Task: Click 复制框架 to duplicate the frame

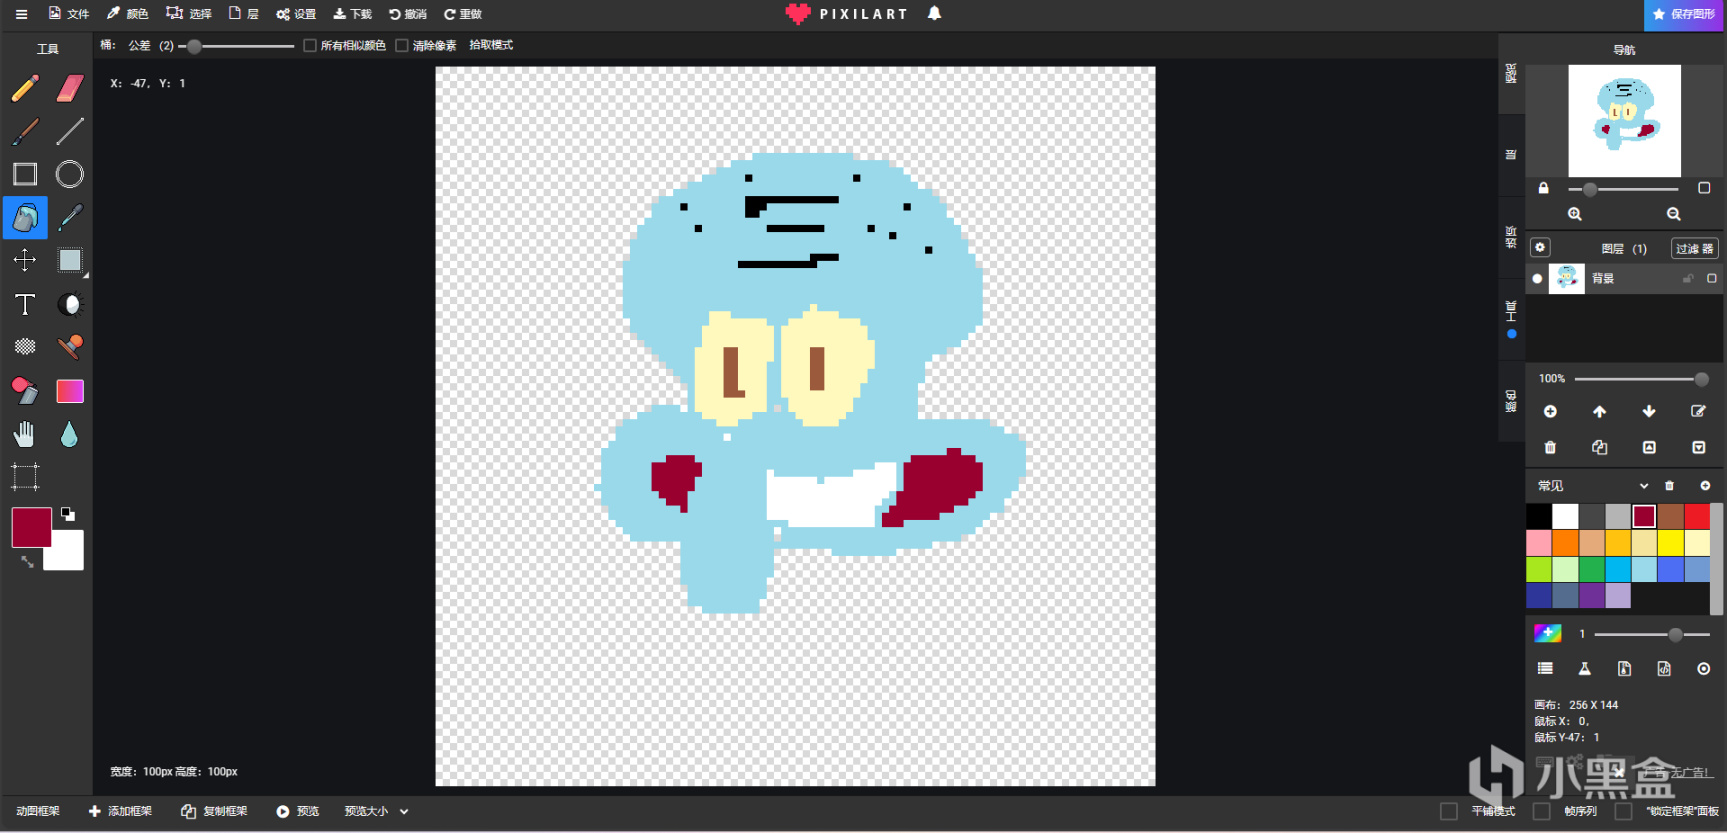Action: 214,811
